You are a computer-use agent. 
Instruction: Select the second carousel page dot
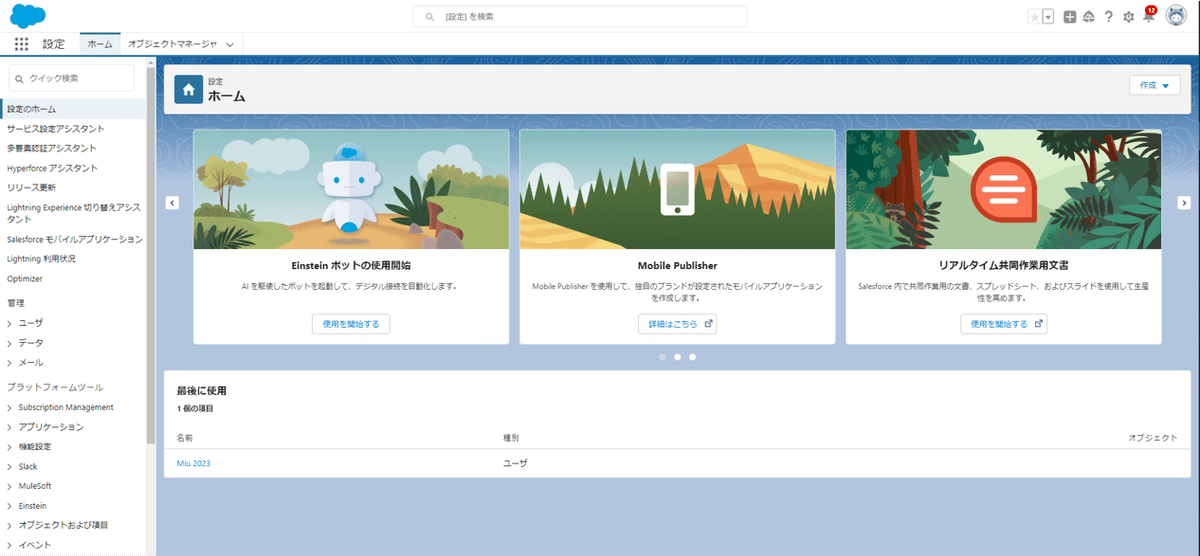pyautogui.click(x=677, y=356)
